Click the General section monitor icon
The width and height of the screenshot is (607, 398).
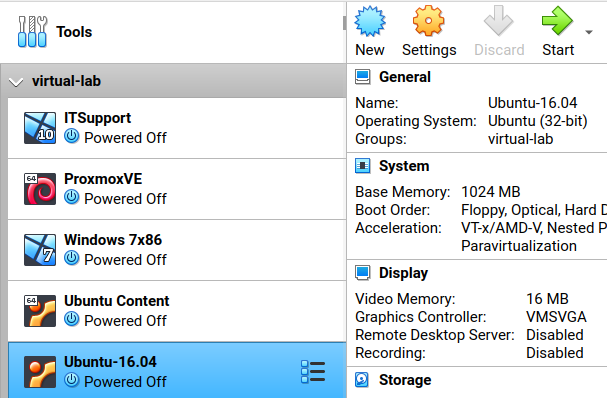pos(363,77)
